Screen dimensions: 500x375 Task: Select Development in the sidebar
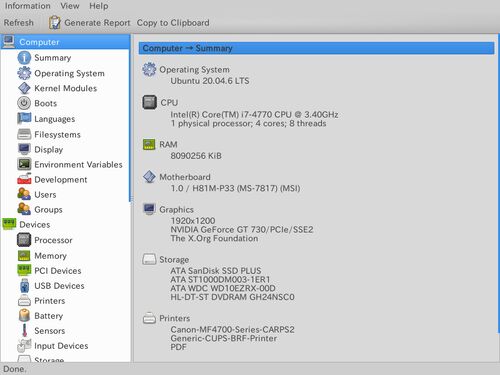pyautogui.click(x=61, y=179)
